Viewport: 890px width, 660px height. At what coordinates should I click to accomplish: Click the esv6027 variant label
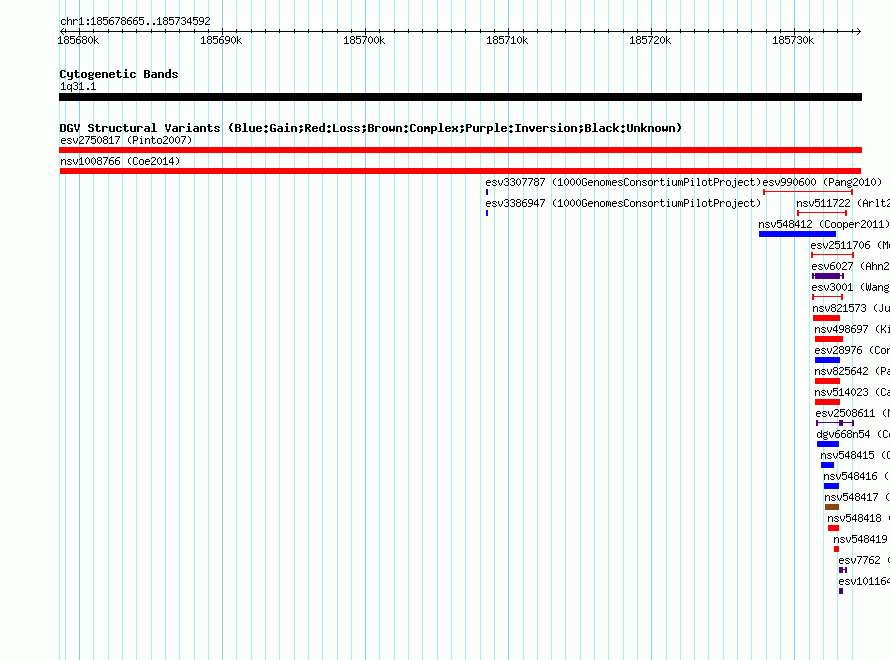click(x=850, y=266)
